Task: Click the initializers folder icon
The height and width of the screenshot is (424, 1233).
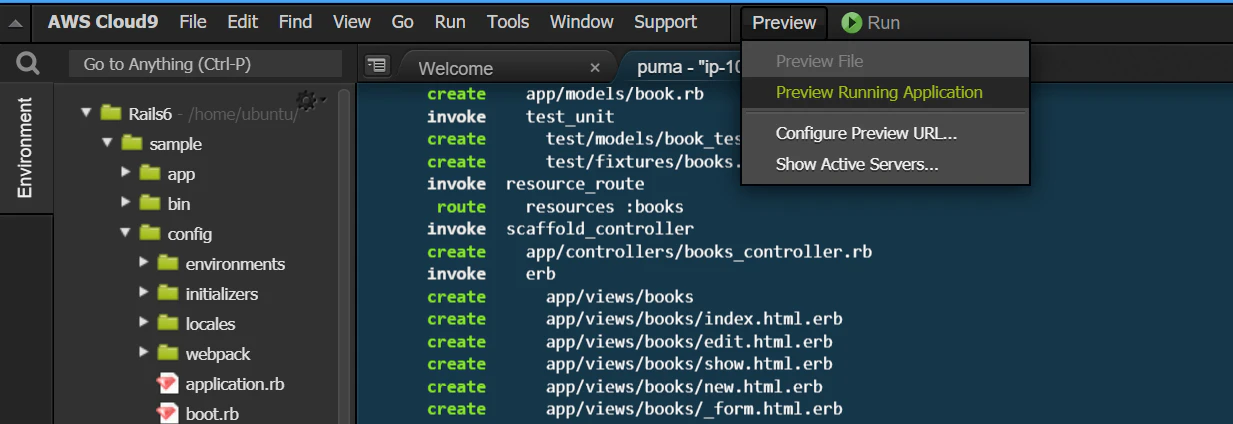Action: pyautogui.click(x=168, y=293)
